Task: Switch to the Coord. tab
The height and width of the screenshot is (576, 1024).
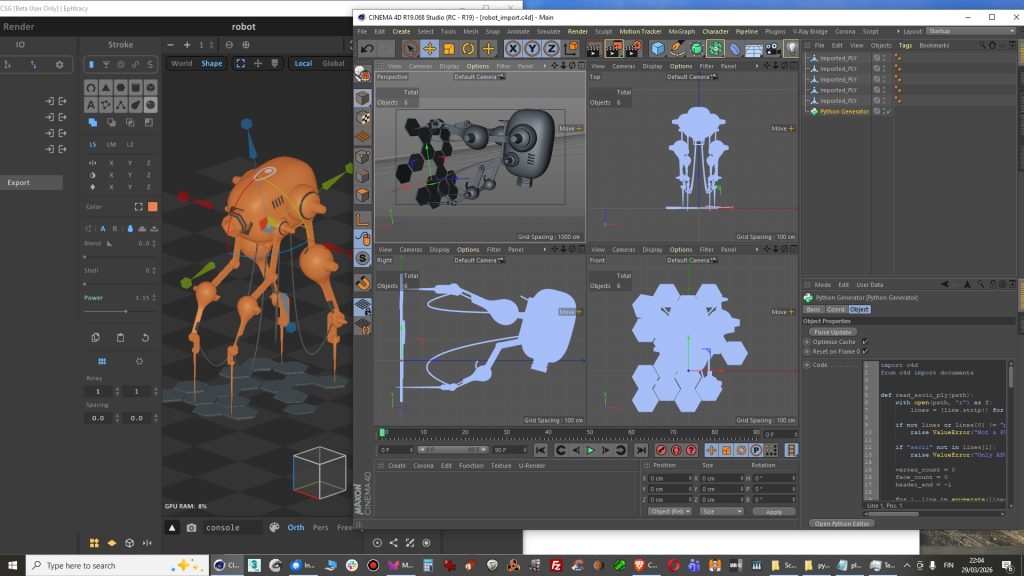Action: (x=836, y=310)
